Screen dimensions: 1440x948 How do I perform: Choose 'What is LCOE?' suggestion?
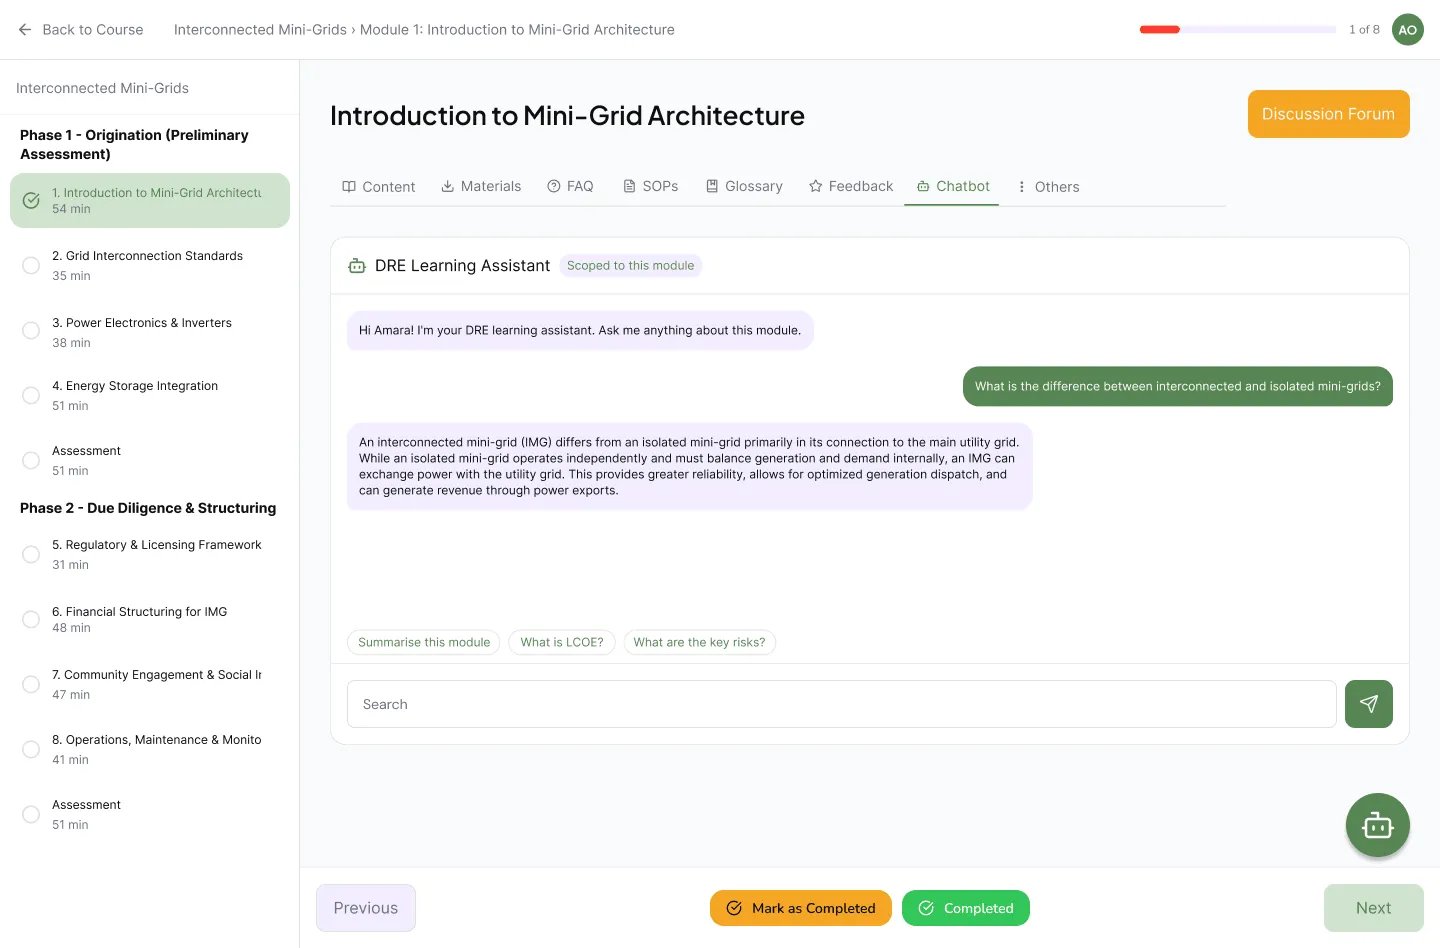click(562, 642)
